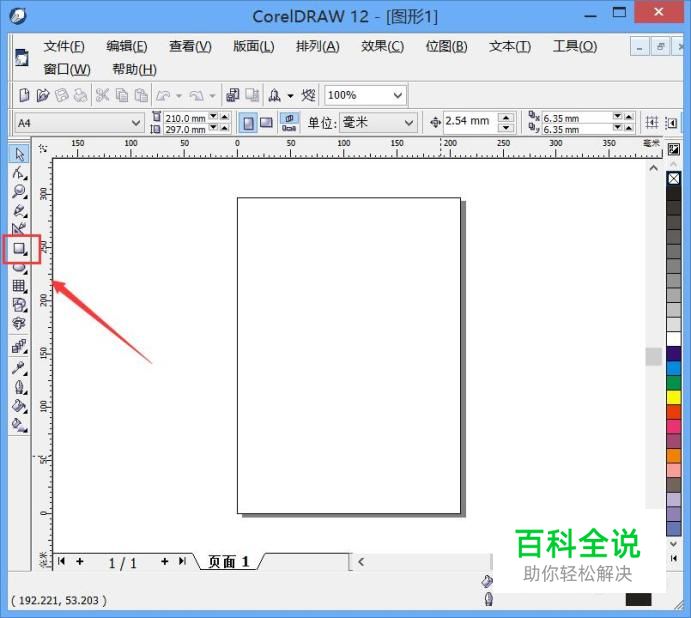Image resolution: width=691 pixels, height=618 pixels.
Task: Click the Import icon
Action: click(232, 95)
